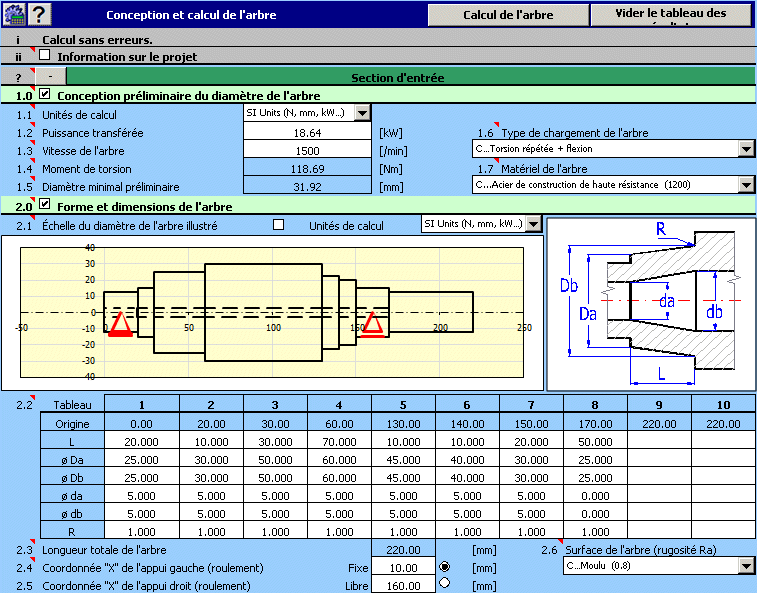Screen dimensions: 757x593
Task: Click row label 'Origine' in the table
Action: pyautogui.click(x=72, y=424)
